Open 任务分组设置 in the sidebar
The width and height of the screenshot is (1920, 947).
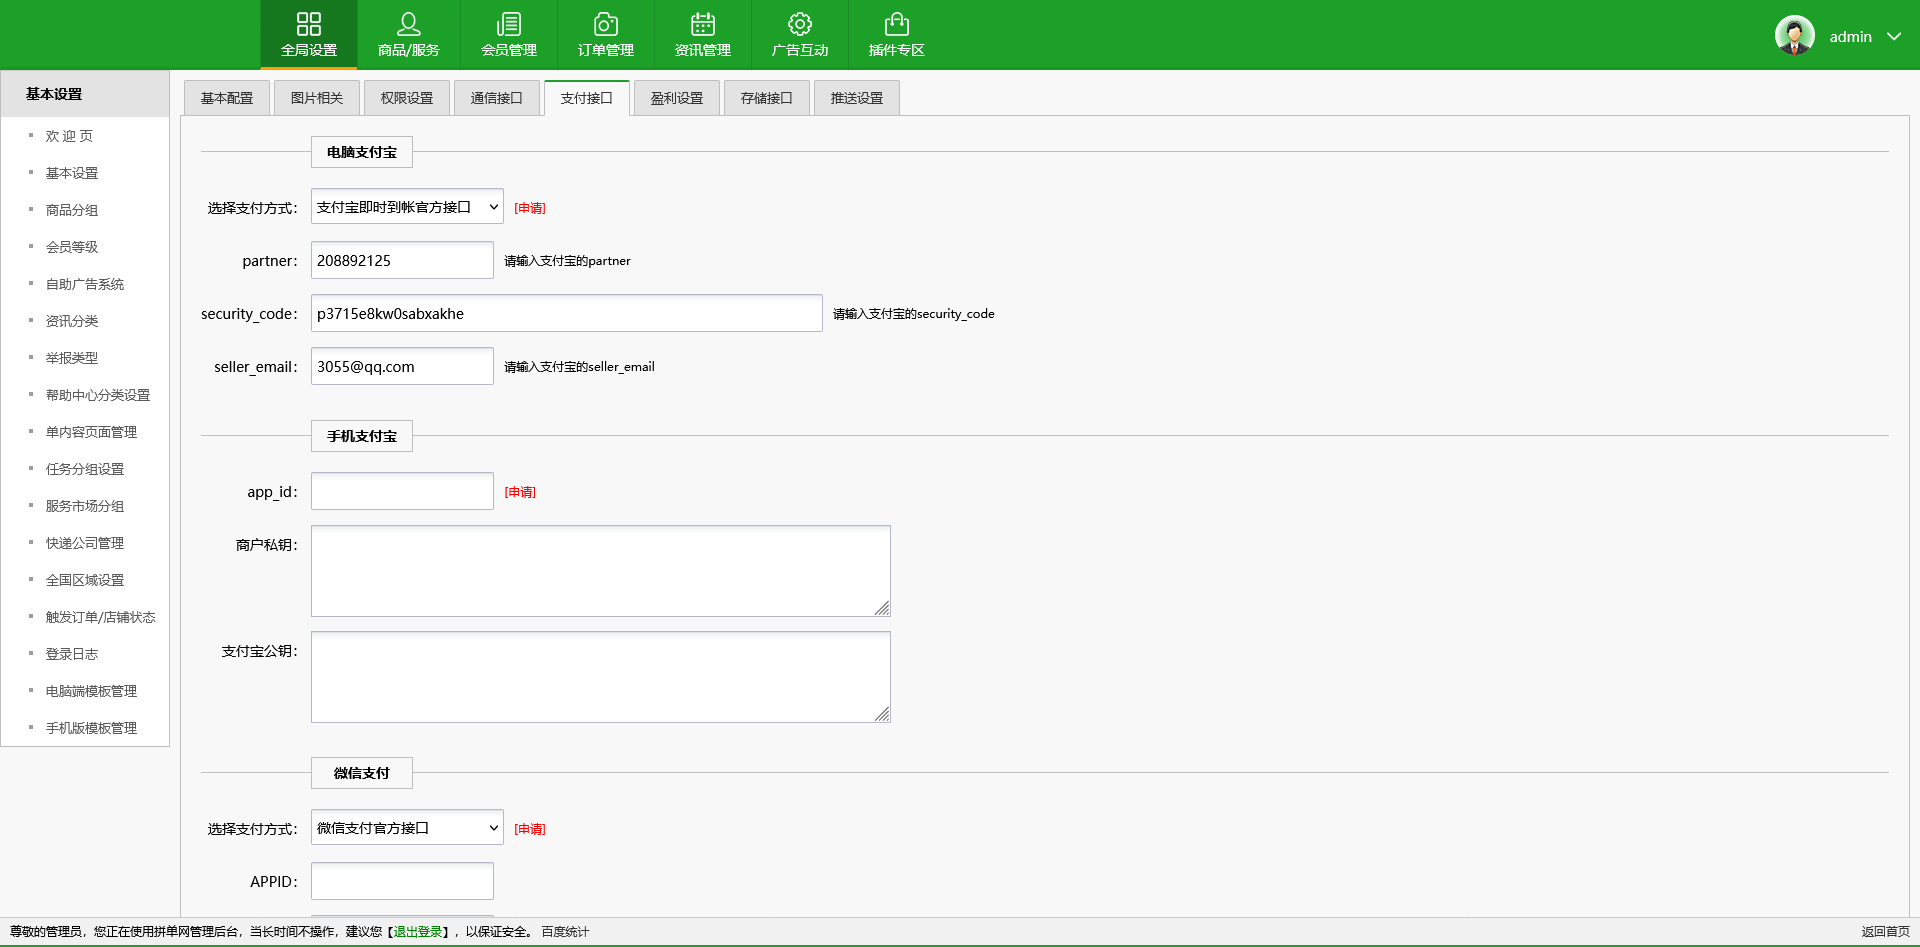(85, 469)
